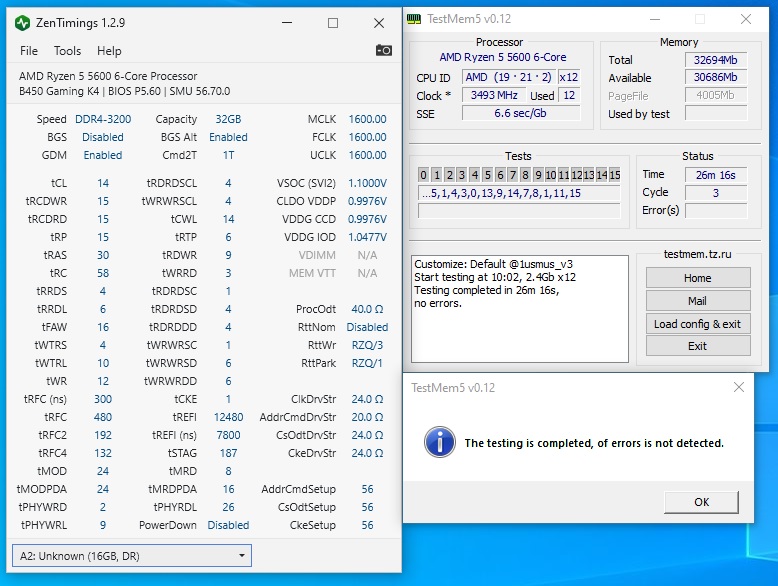Click the Capacity 32GB value
778x586 pixels.
[228, 119]
